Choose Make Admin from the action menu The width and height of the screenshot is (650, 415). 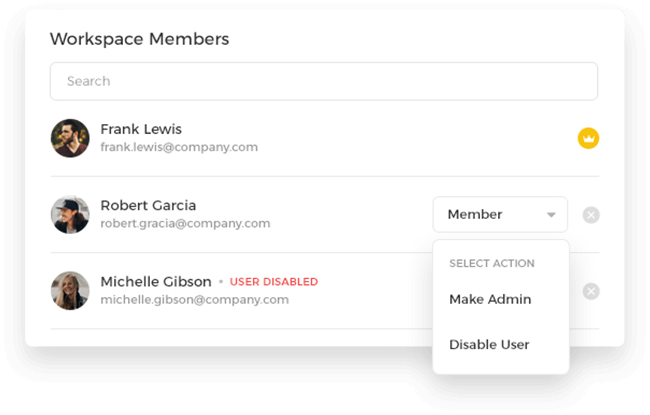pyautogui.click(x=490, y=299)
